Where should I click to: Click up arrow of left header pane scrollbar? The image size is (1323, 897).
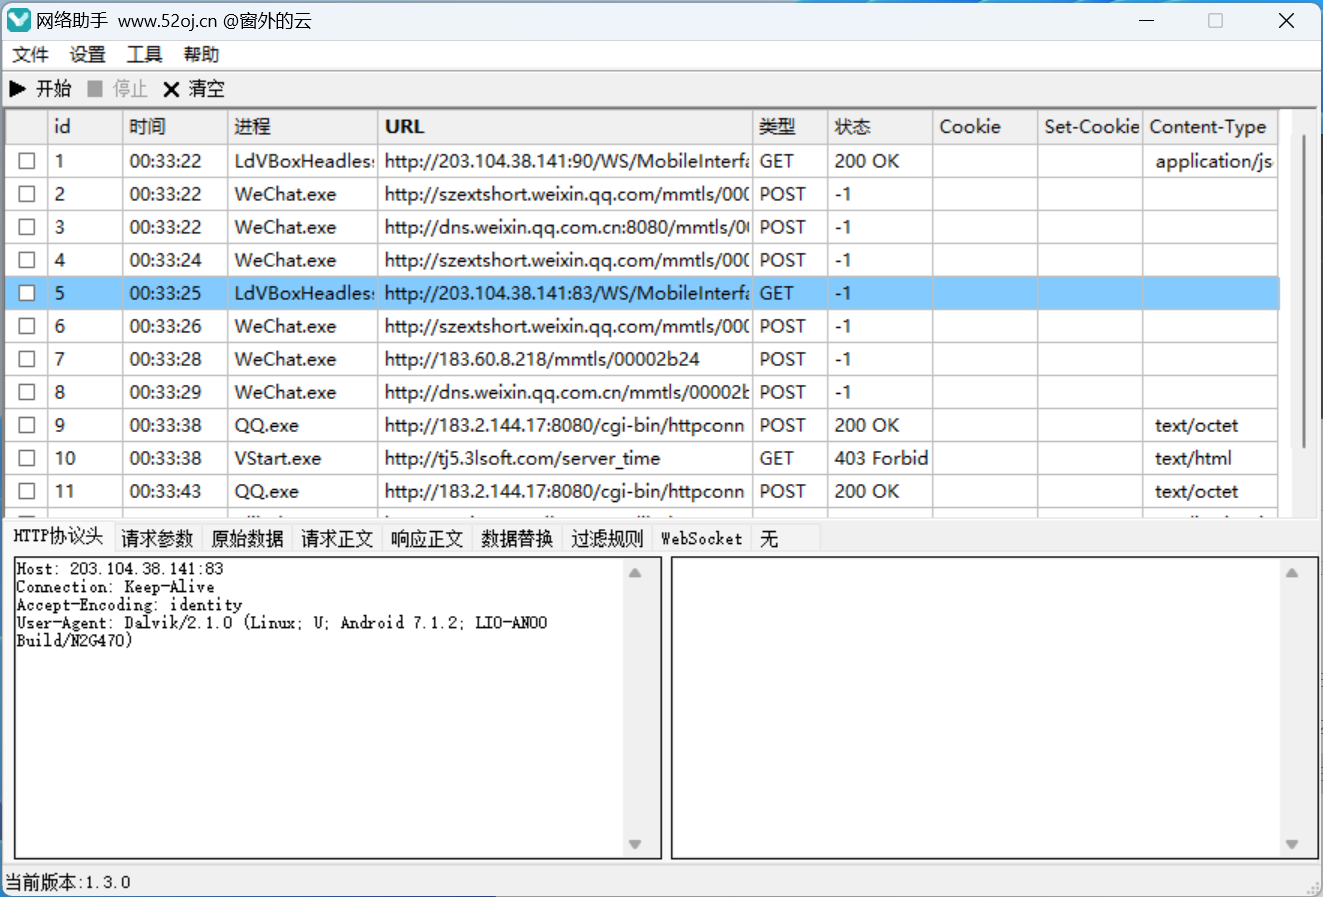coord(635,573)
